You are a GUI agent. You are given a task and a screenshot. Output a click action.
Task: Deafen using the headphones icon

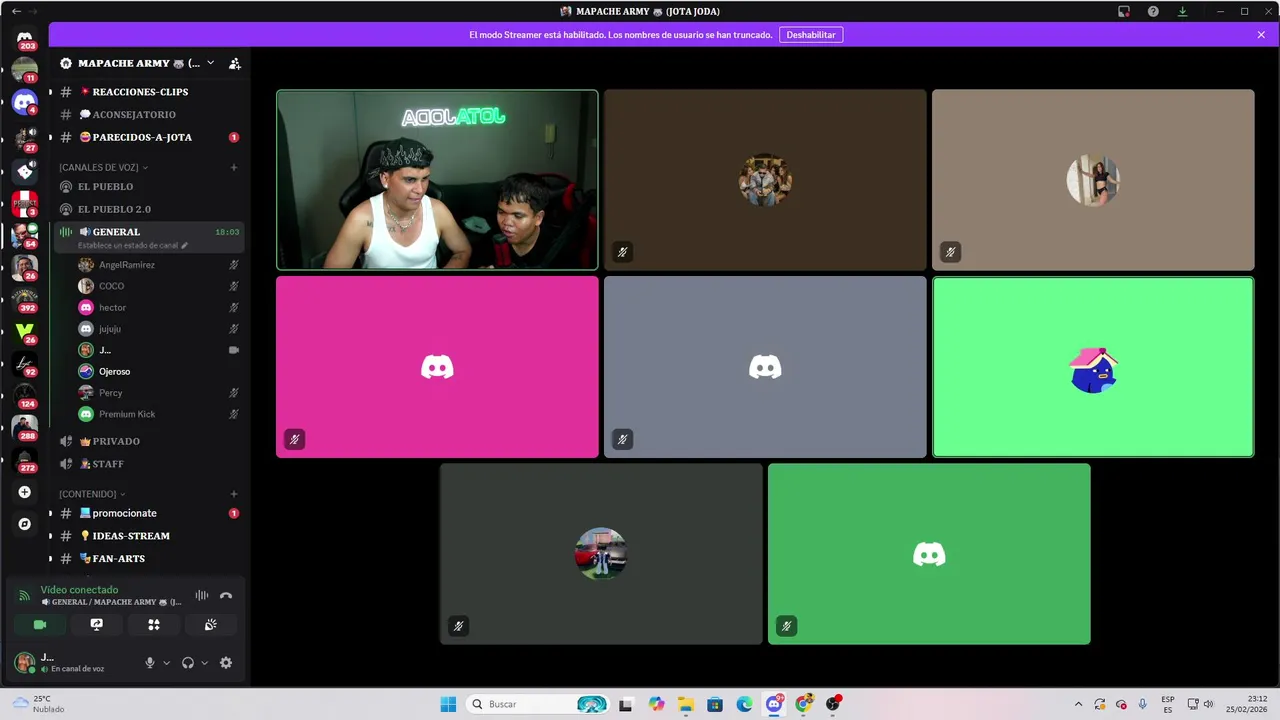[x=188, y=662]
